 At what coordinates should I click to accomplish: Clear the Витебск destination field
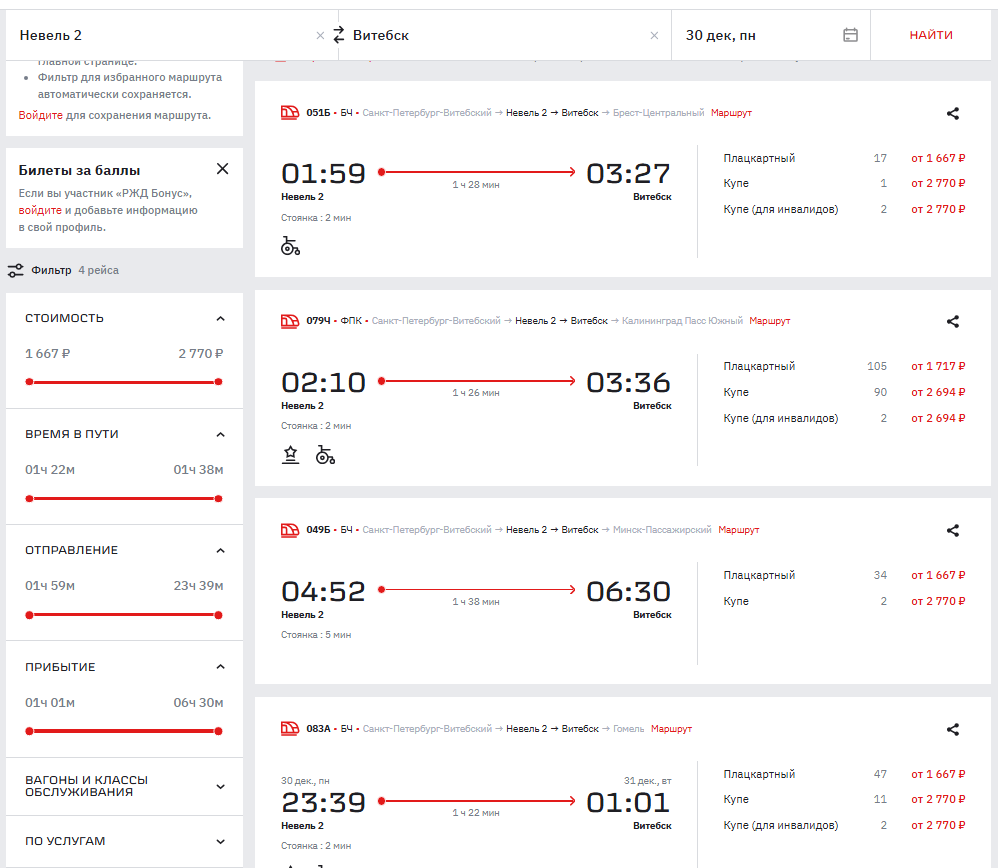coord(654,35)
